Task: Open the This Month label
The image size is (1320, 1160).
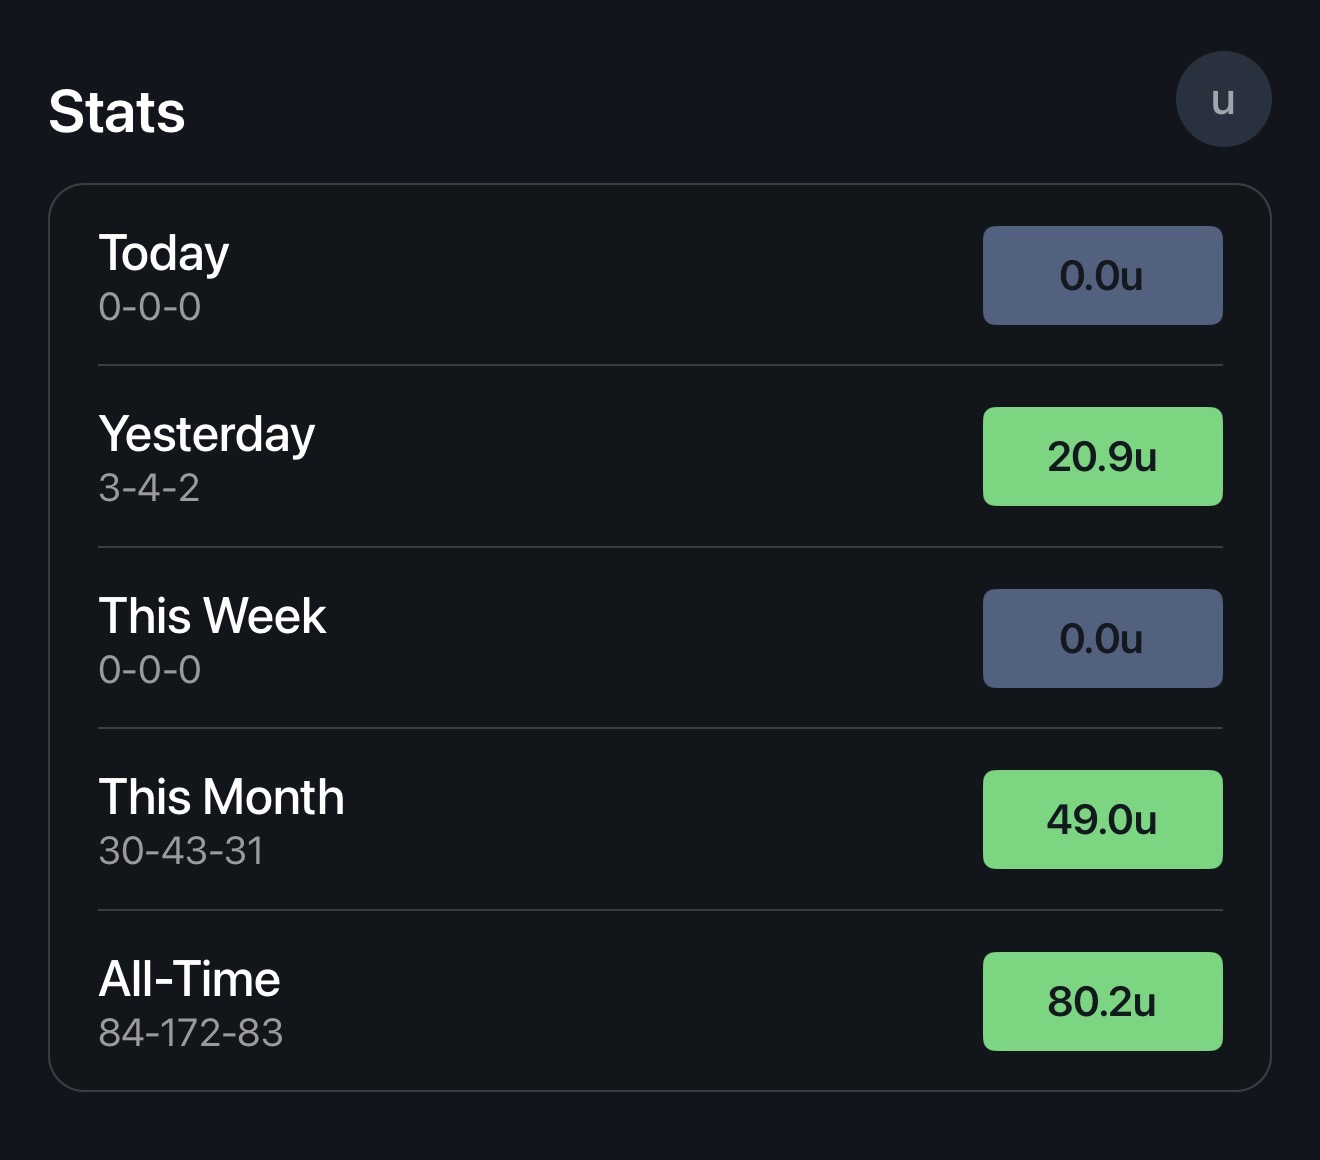Action: tap(221, 797)
